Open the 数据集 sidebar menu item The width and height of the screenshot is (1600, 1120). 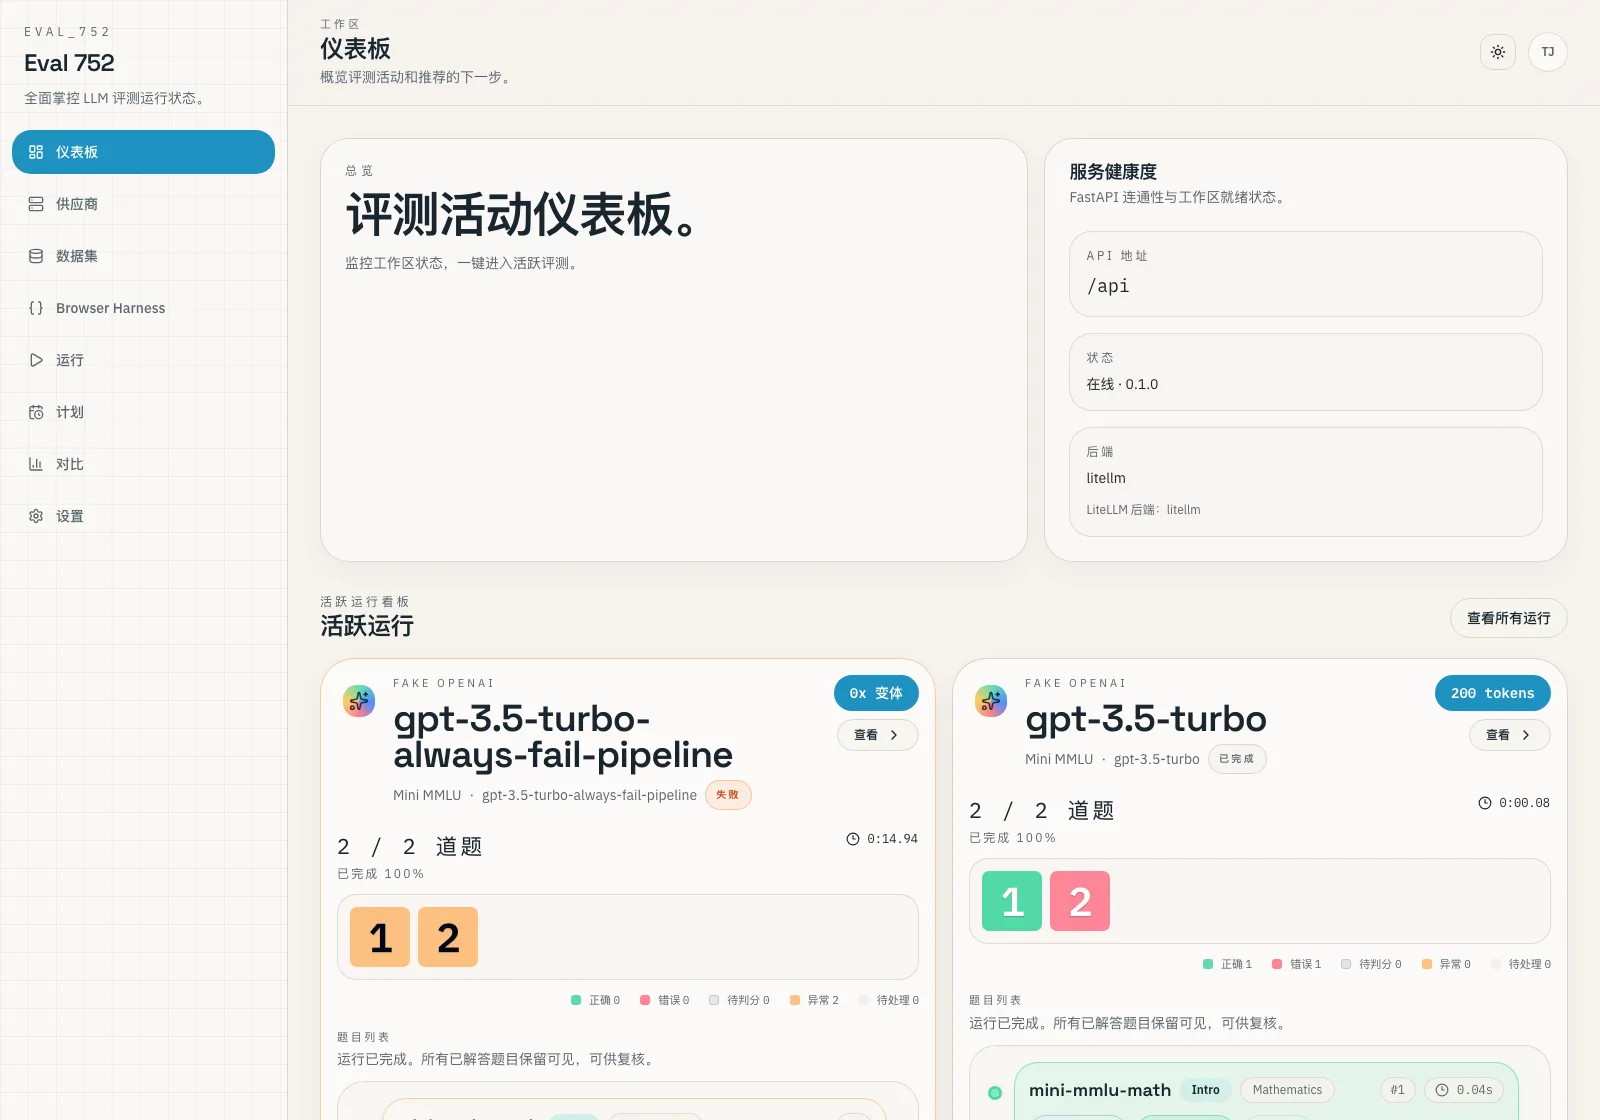[77, 256]
